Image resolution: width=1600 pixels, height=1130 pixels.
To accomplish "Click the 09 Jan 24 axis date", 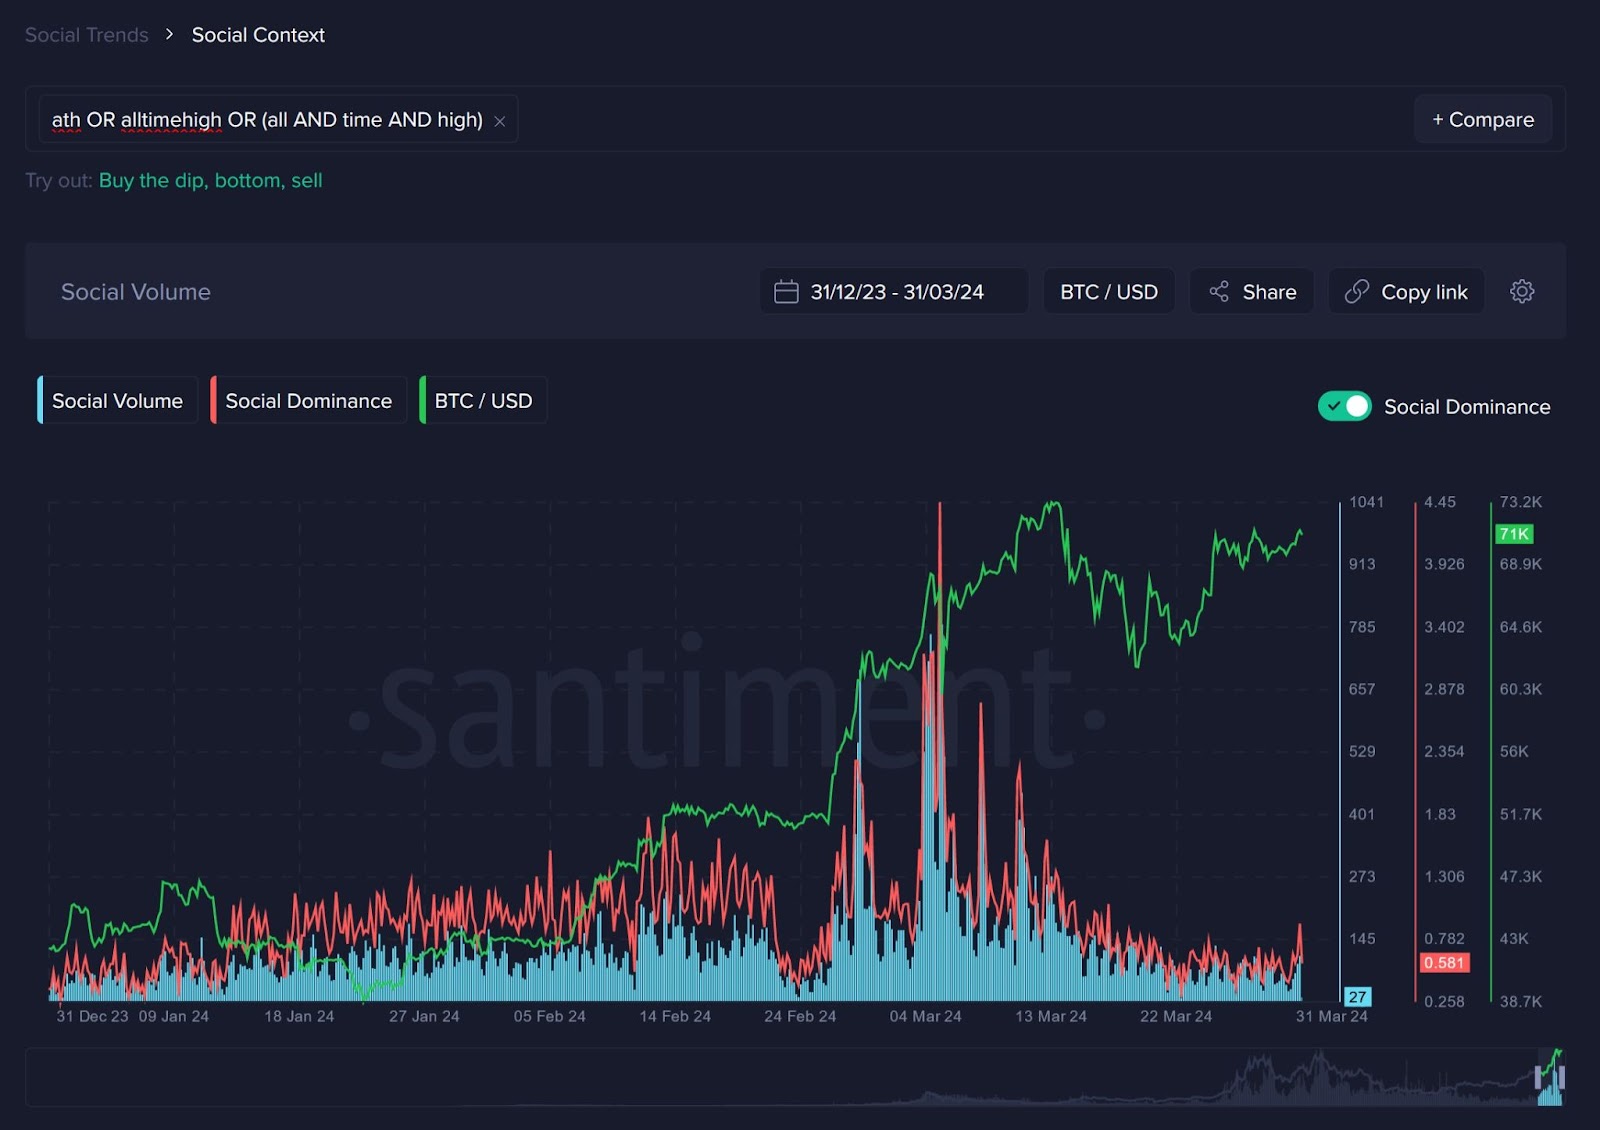I will (174, 1016).
